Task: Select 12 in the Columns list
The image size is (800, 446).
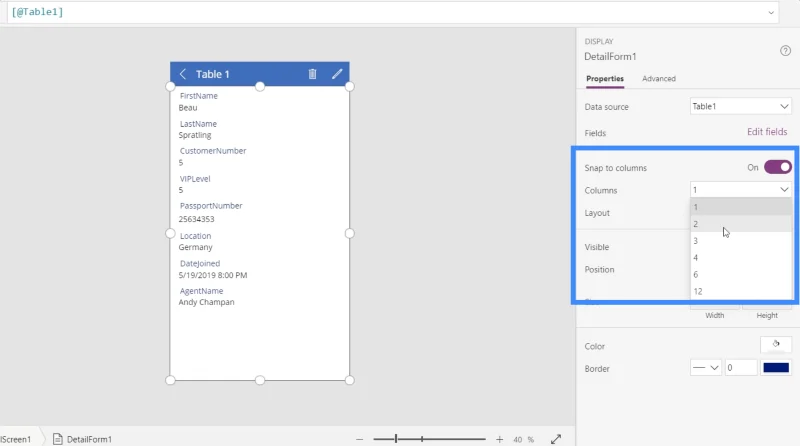Action: pos(741,291)
